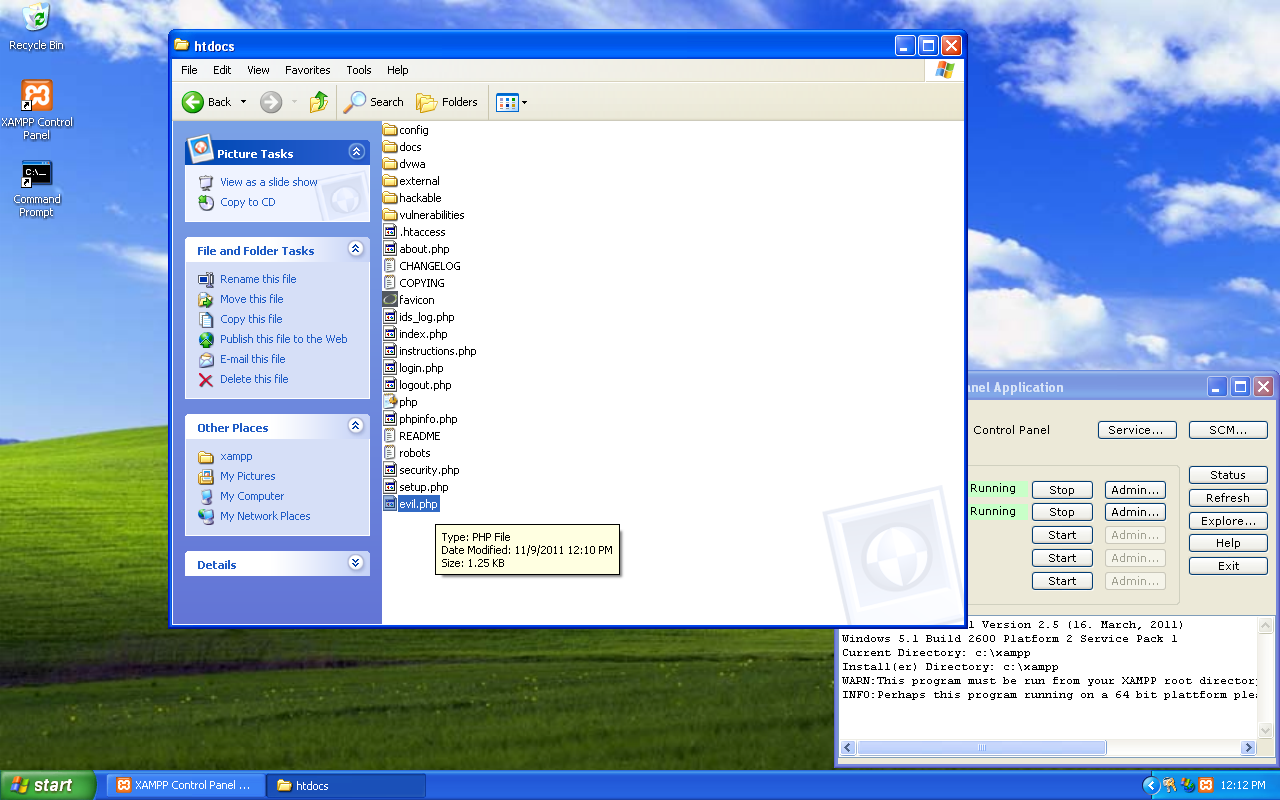Select the login.php file name
The width and height of the screenshot is (1280, 800).
pos(421,368)
